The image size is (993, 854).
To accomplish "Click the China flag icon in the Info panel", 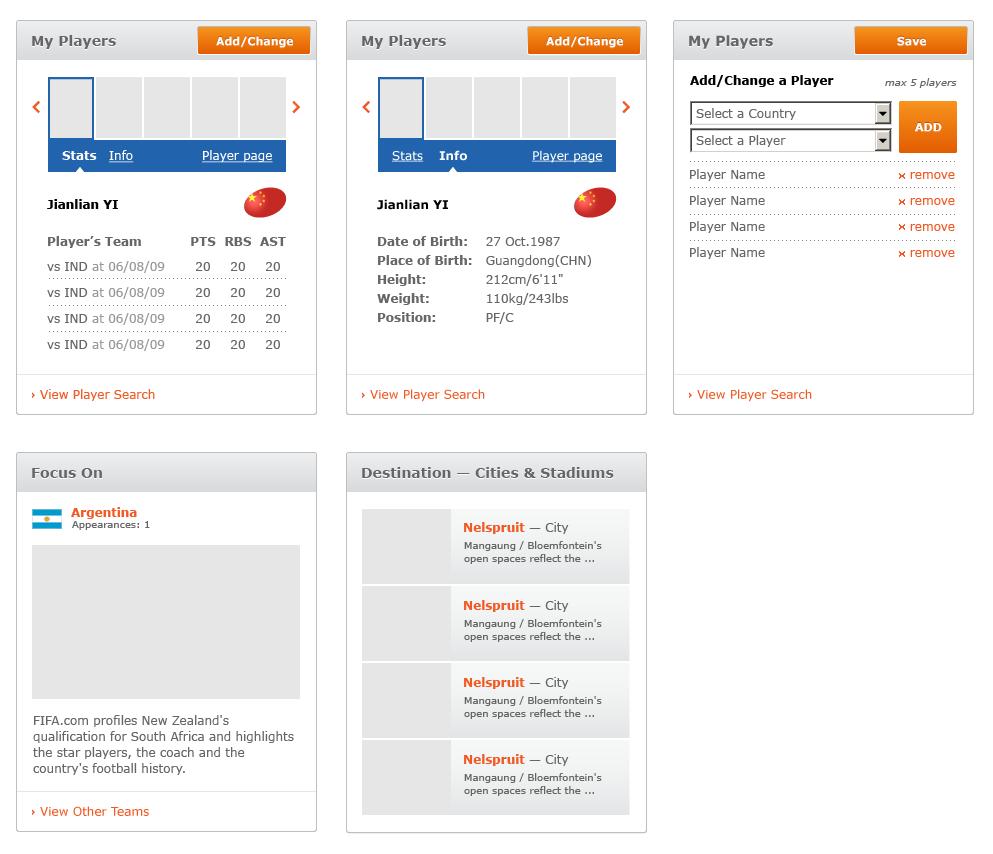I will (595, 203).
